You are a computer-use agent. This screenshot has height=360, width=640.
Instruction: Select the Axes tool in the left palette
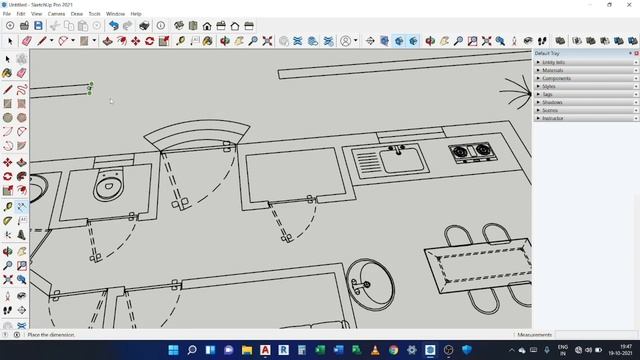[x=7, y=235]
